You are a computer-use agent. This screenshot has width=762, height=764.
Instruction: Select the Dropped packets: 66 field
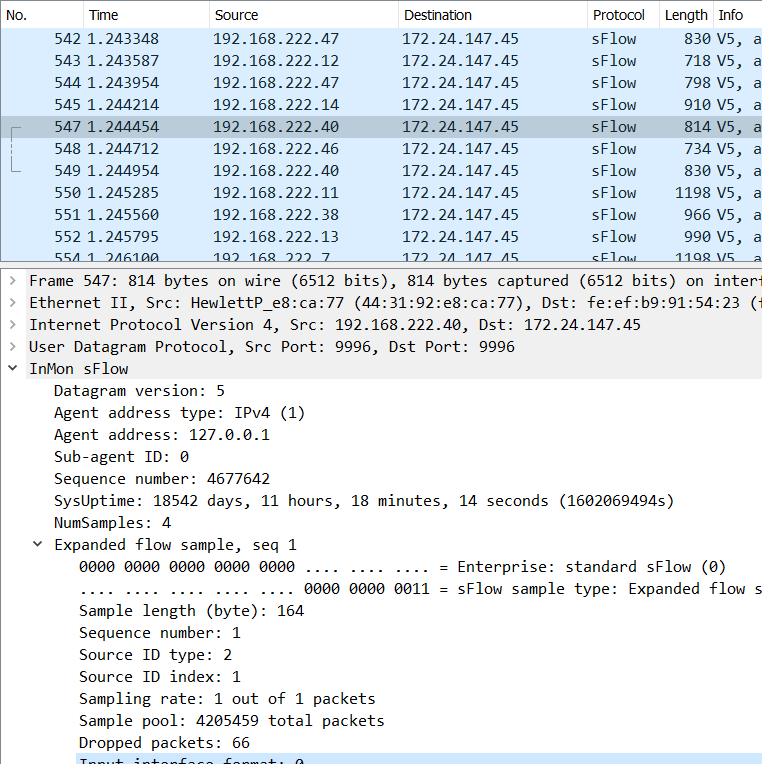[164, 743]
